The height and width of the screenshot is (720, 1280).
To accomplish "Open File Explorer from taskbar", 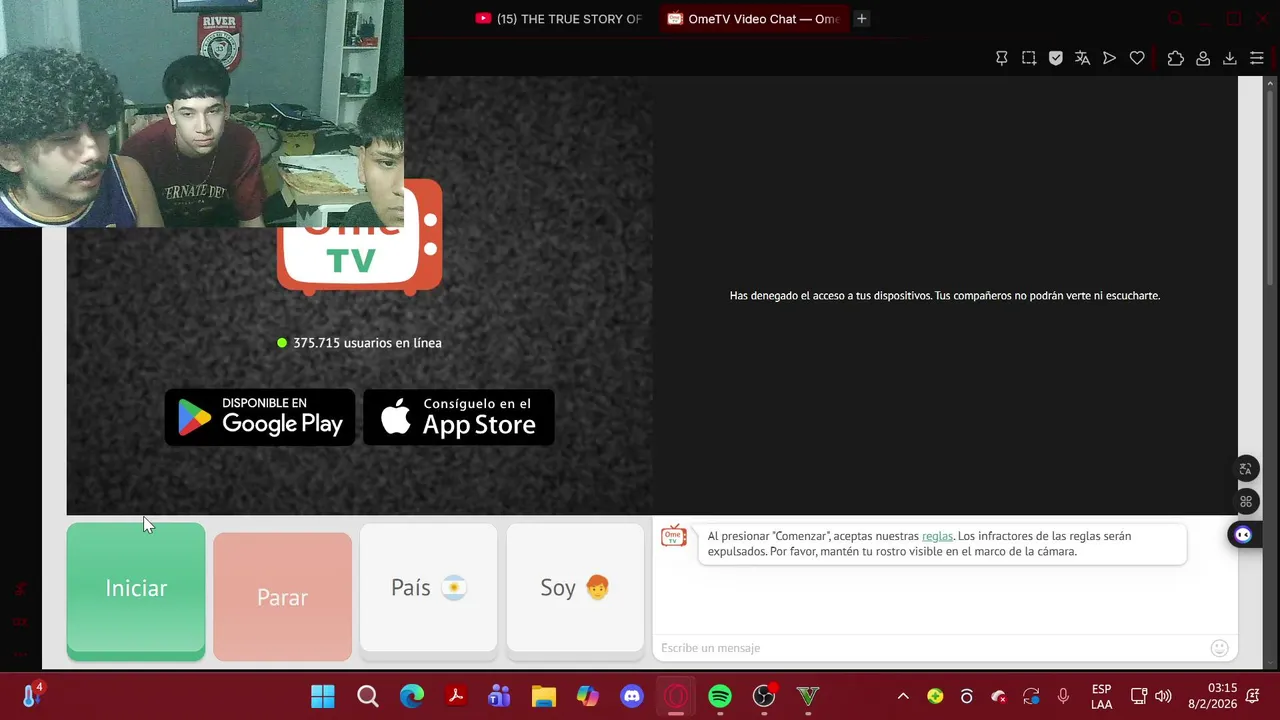I will (543, 696).
